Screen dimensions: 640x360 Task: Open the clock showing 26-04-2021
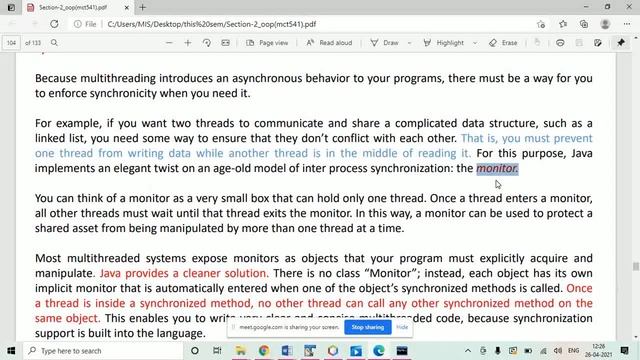coord(598,351)
